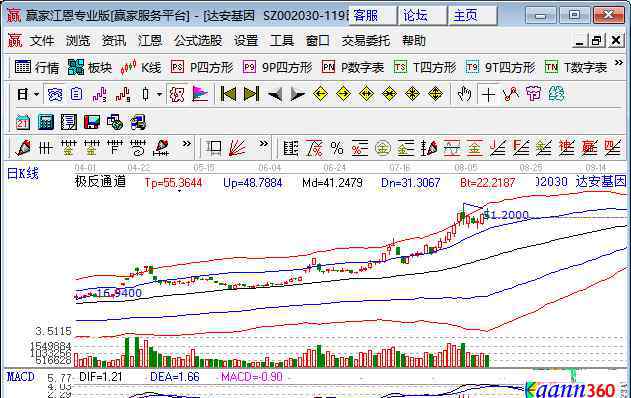
Task: Click the Md=41.2479 value
Action: click(332, 183)
